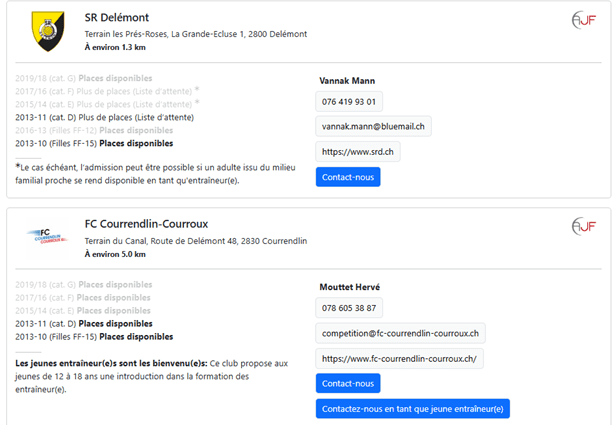613x425 pixels.
Task: Click address Terrain du Canal, Courrendlin
Action: tap(196, 241)
